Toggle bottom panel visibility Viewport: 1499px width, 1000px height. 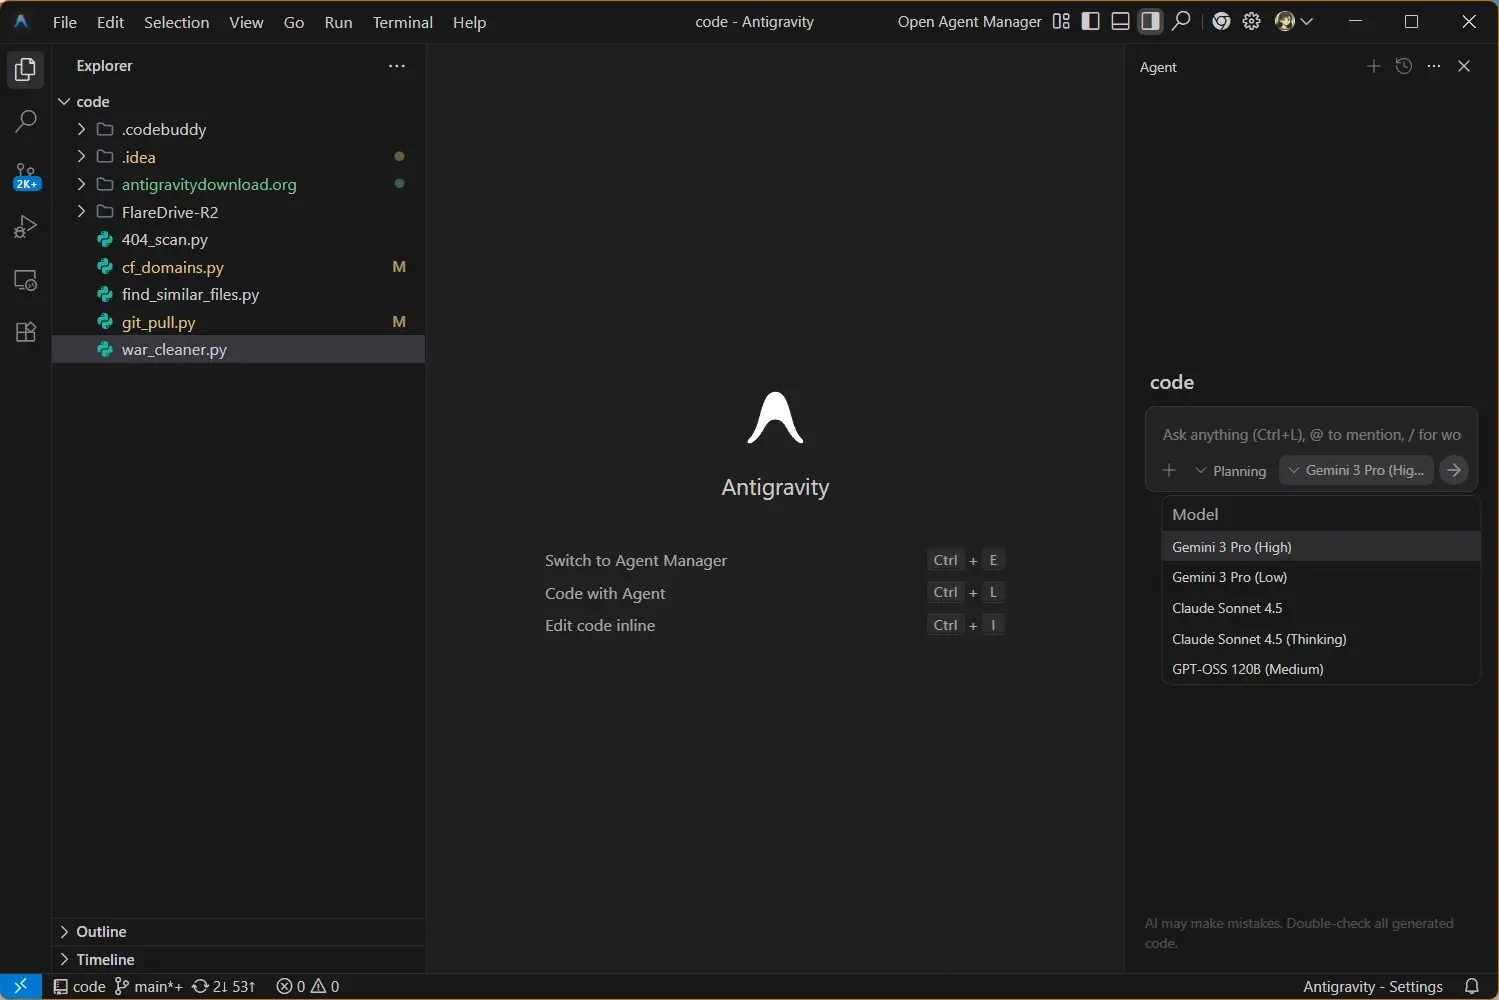1121,21
